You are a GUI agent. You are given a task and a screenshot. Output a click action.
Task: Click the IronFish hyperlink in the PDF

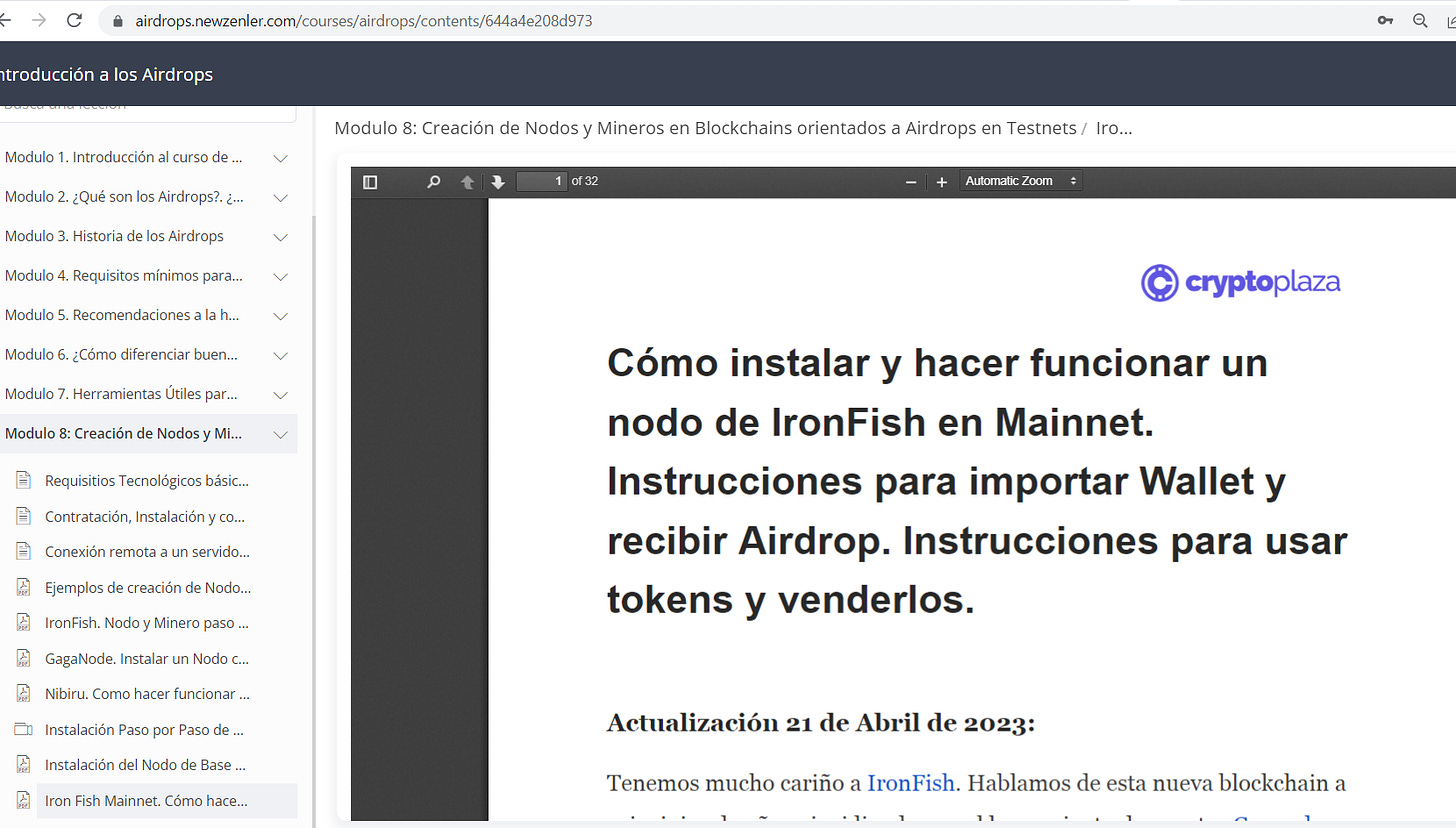click(910, 782)
